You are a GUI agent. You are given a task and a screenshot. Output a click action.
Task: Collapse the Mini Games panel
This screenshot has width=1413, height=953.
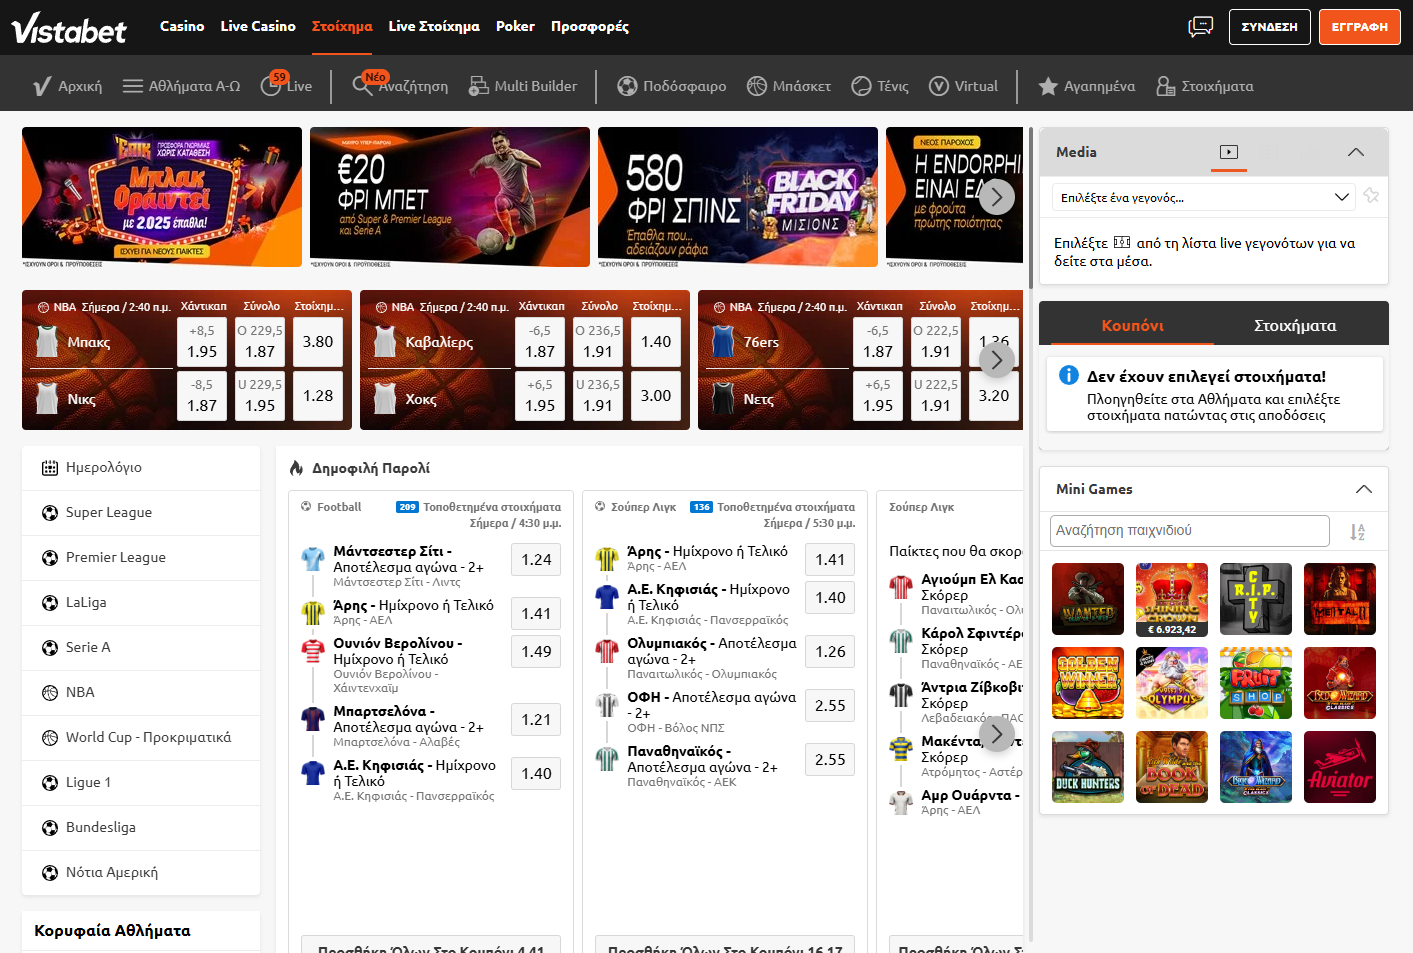(1363, 489)
